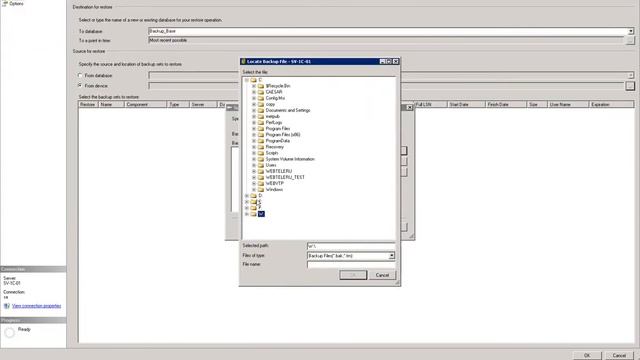The image size is (640, 360).
Task: Click the System Volume Information folder icon
Action: tap(261, 159)
